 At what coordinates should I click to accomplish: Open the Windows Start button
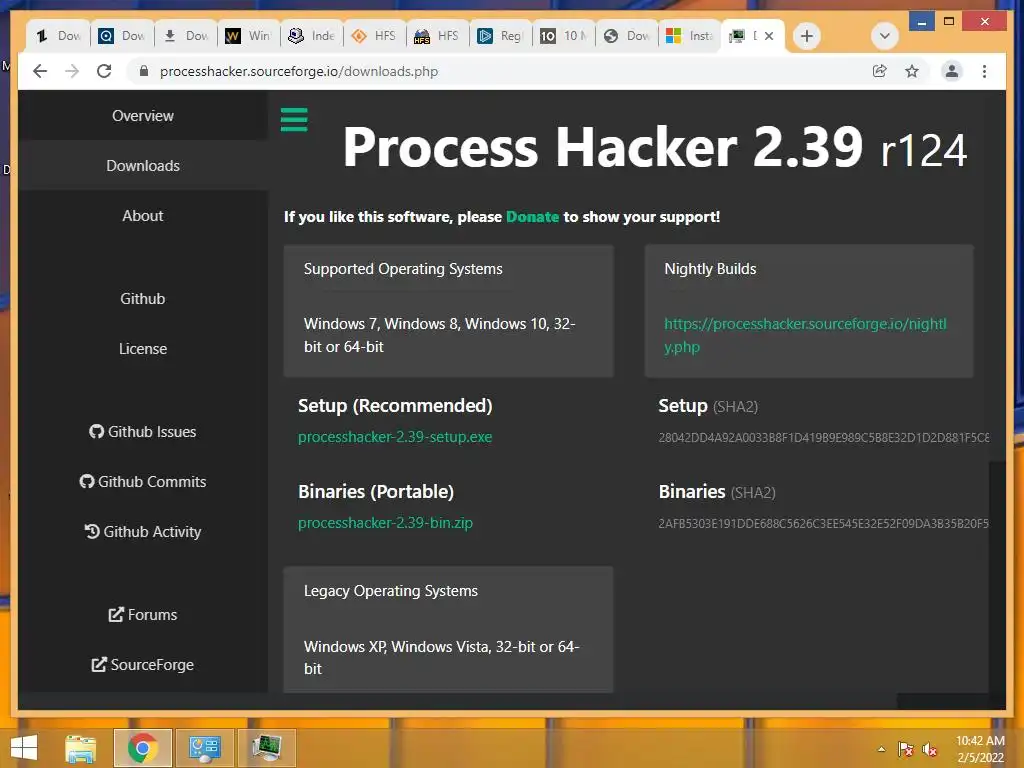point(24,748)
